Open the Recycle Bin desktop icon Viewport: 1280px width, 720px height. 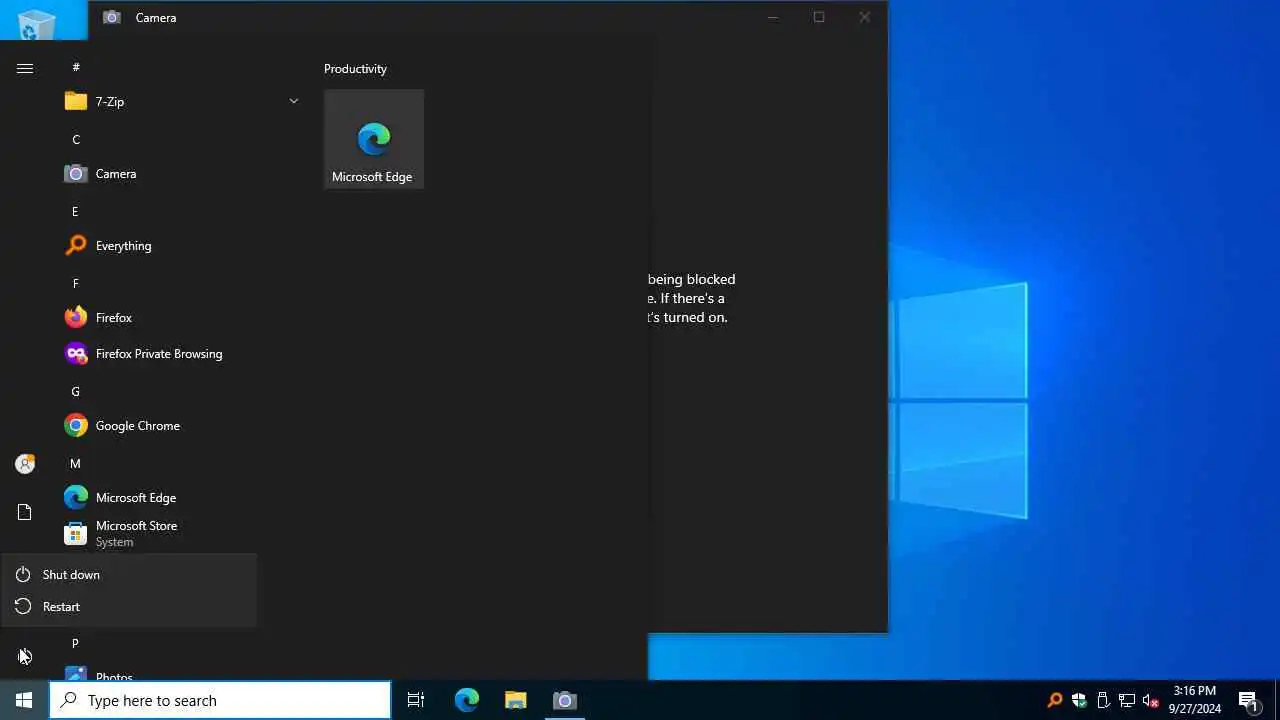click(37, 24)
